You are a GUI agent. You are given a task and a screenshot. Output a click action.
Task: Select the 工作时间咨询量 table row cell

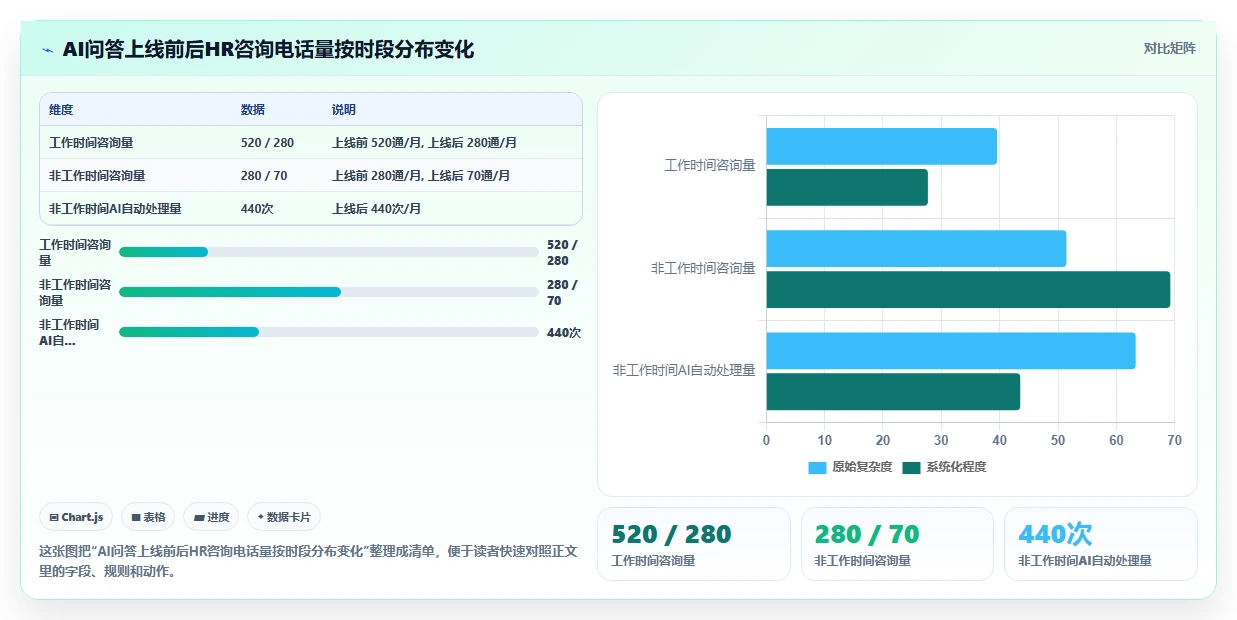tap(91, 143)
